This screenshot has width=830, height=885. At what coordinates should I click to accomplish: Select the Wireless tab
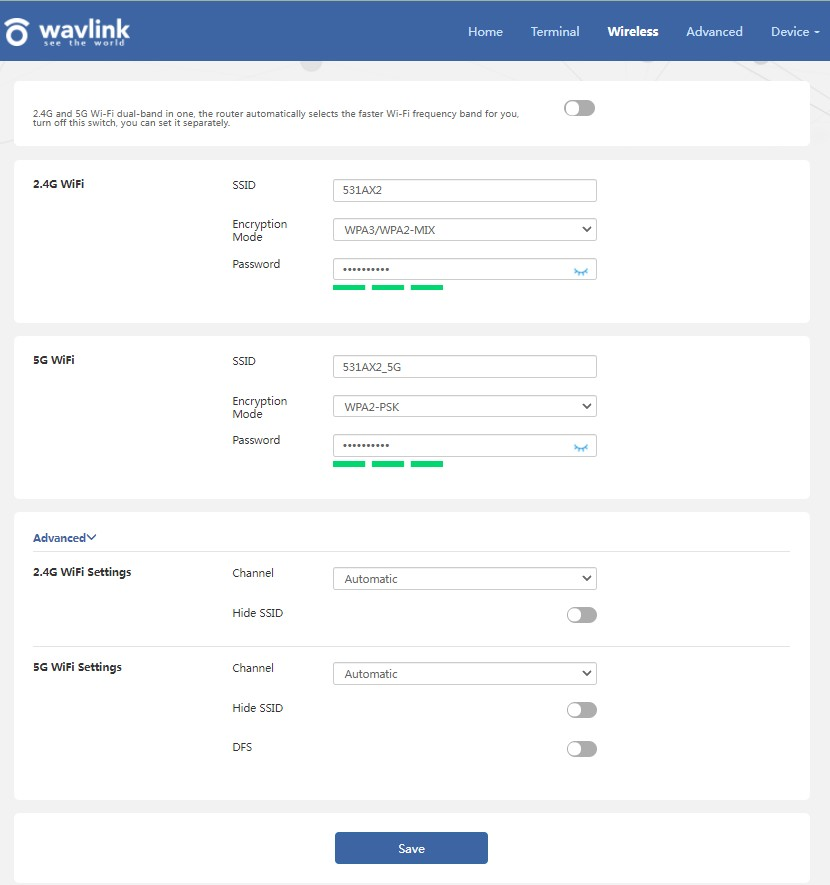pos(632,32)
